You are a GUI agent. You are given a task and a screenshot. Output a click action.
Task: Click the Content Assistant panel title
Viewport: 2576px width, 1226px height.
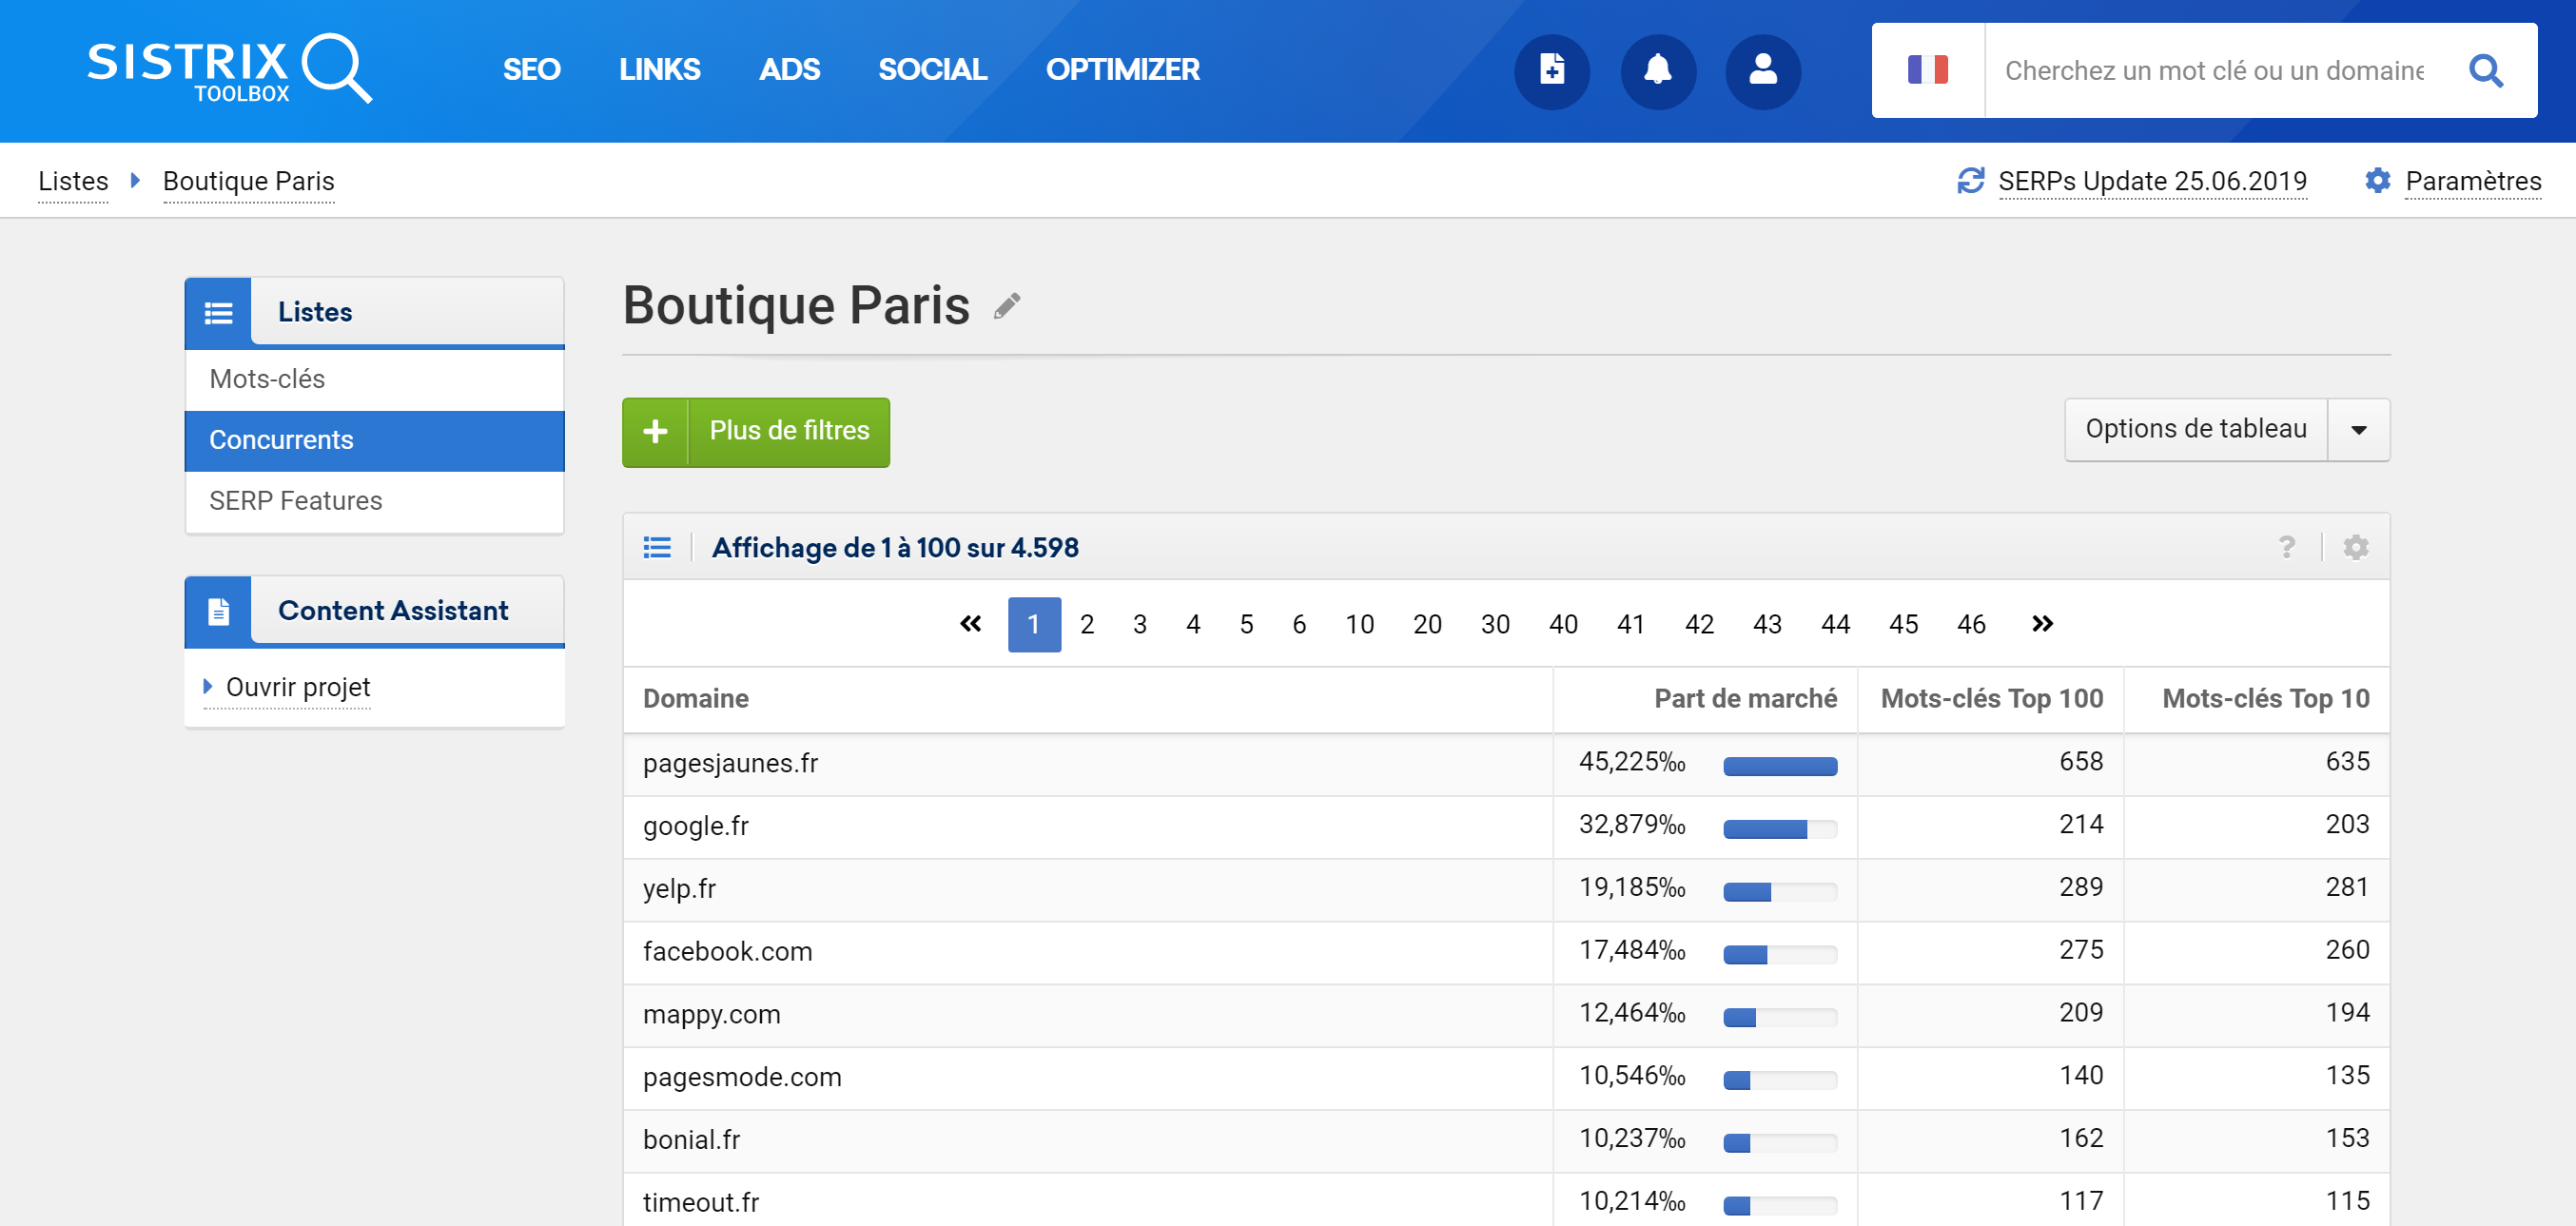click(x=393, y=610)
